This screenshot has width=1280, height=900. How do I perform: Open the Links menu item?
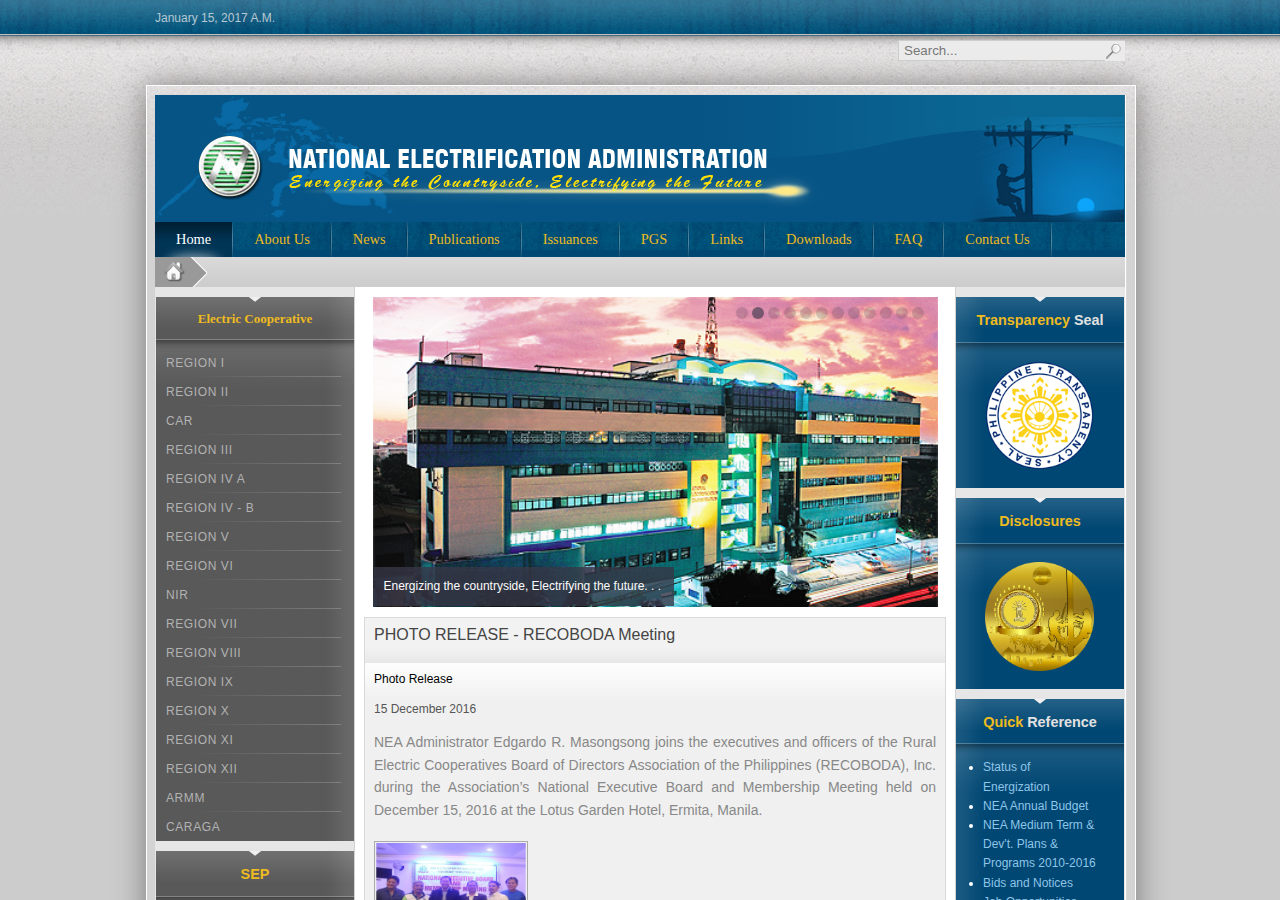click(x=727, y=240)
